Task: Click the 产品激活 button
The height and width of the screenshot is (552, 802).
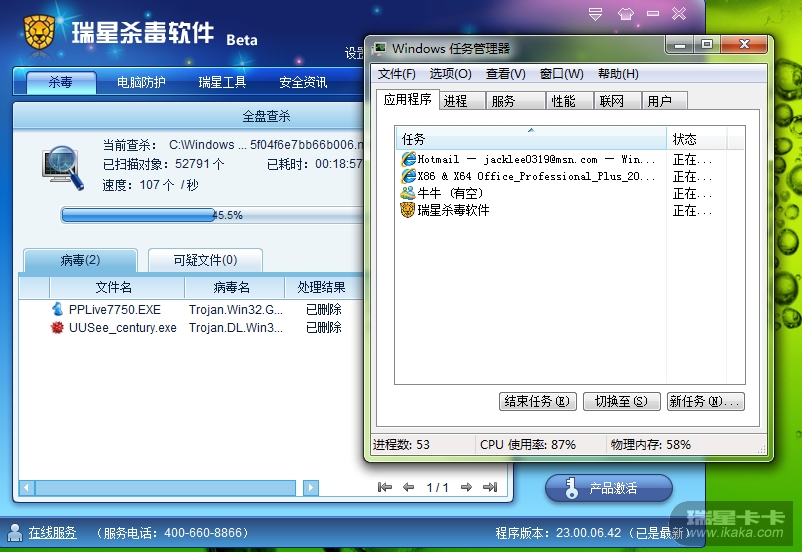Action: click(609, 488)
